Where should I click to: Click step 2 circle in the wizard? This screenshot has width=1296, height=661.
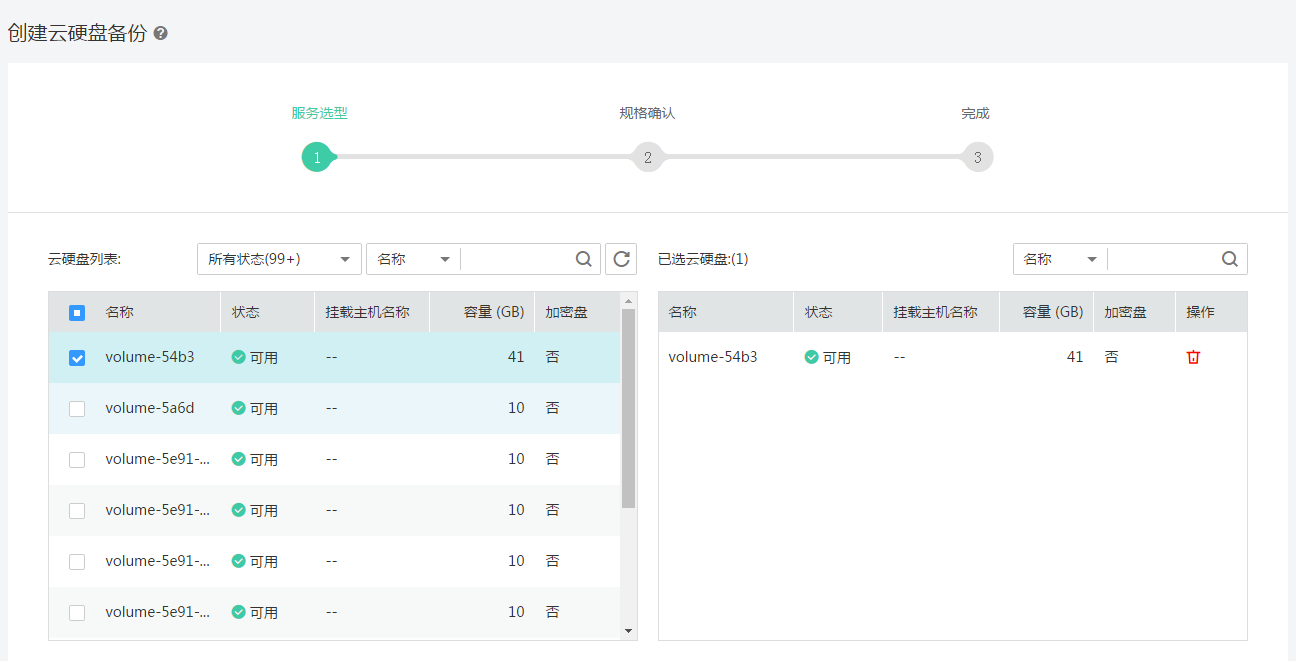coord(648,157)
